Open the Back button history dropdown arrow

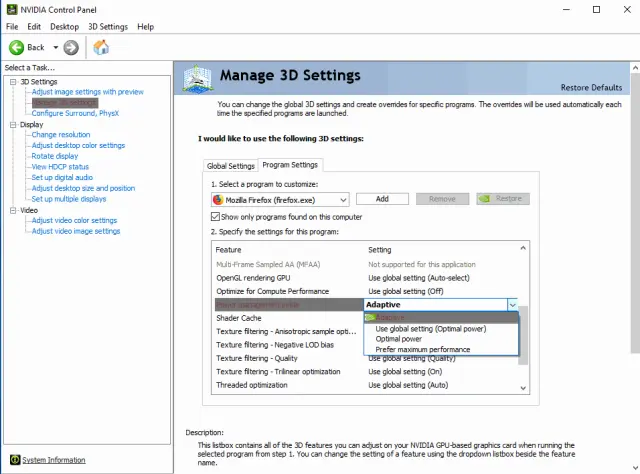click(x=53, y=47)
